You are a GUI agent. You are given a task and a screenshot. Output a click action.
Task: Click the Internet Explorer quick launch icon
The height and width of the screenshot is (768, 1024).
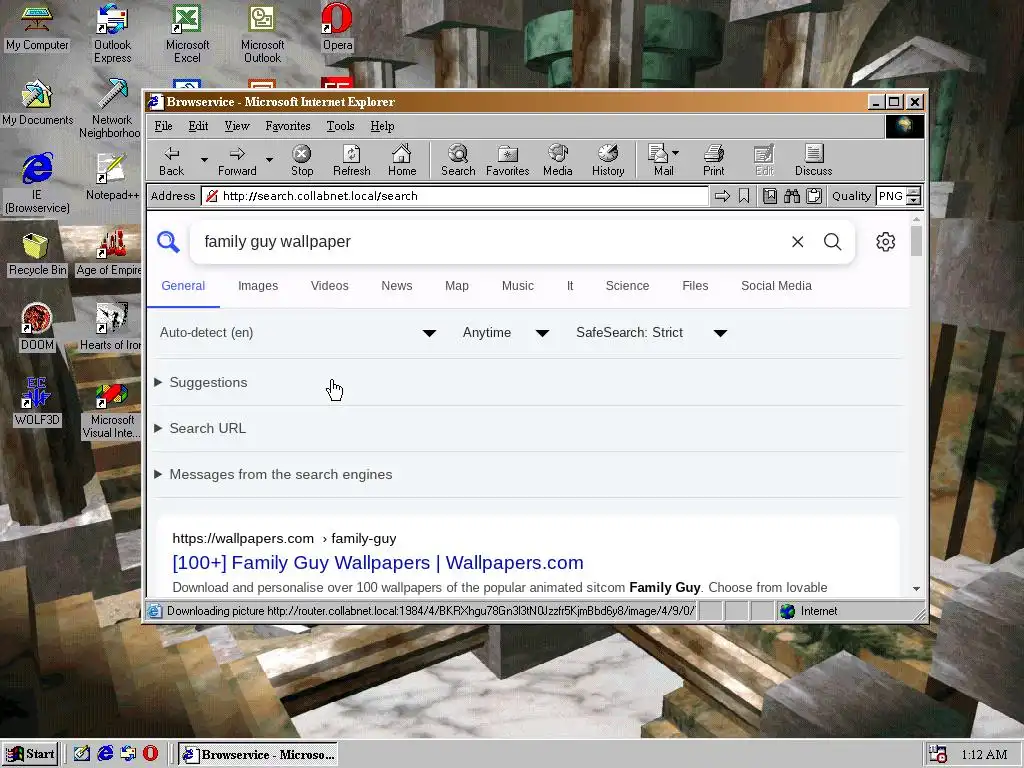tap(105, 754)
